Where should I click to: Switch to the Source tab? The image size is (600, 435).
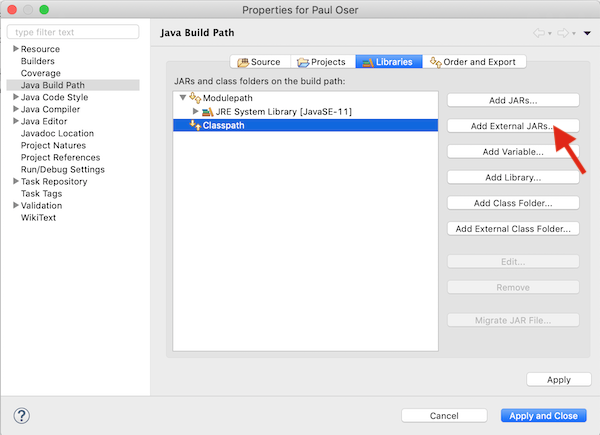(258, 62)
